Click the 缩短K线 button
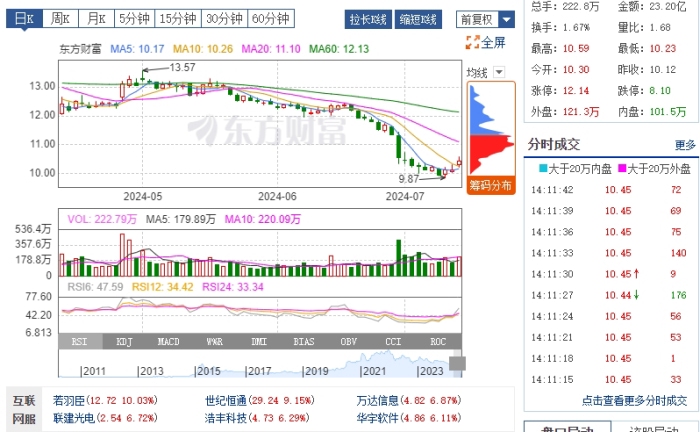Viewport: 700px width, 432px height. [418, 20]
